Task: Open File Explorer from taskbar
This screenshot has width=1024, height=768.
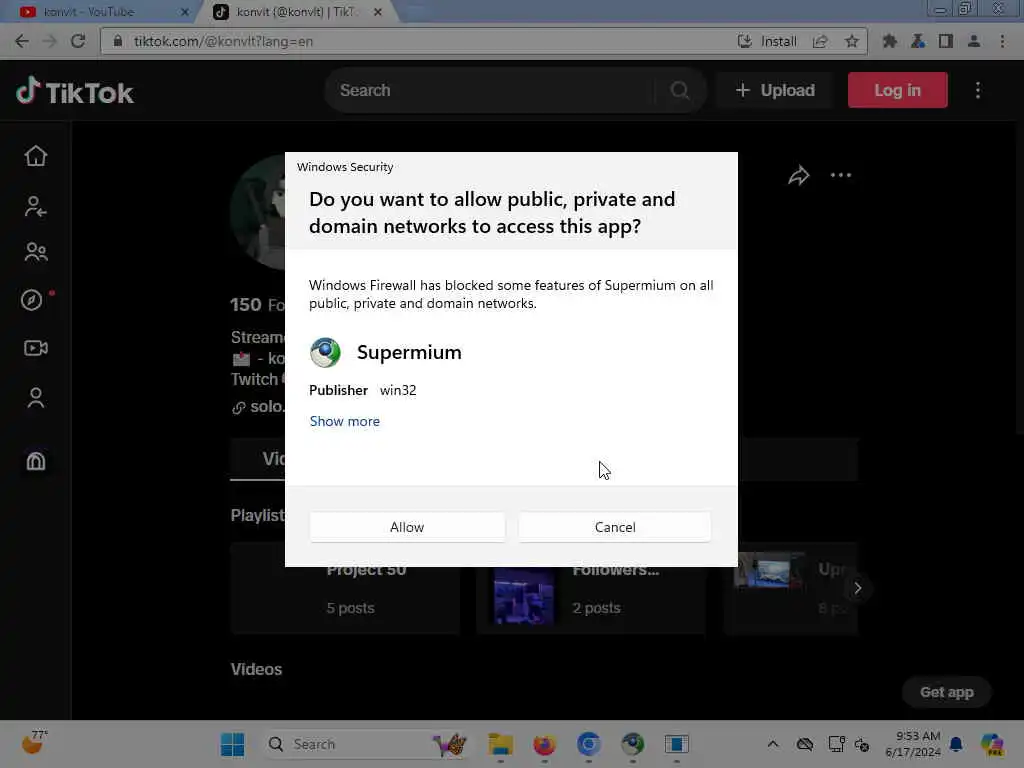Action: point(500,744)
